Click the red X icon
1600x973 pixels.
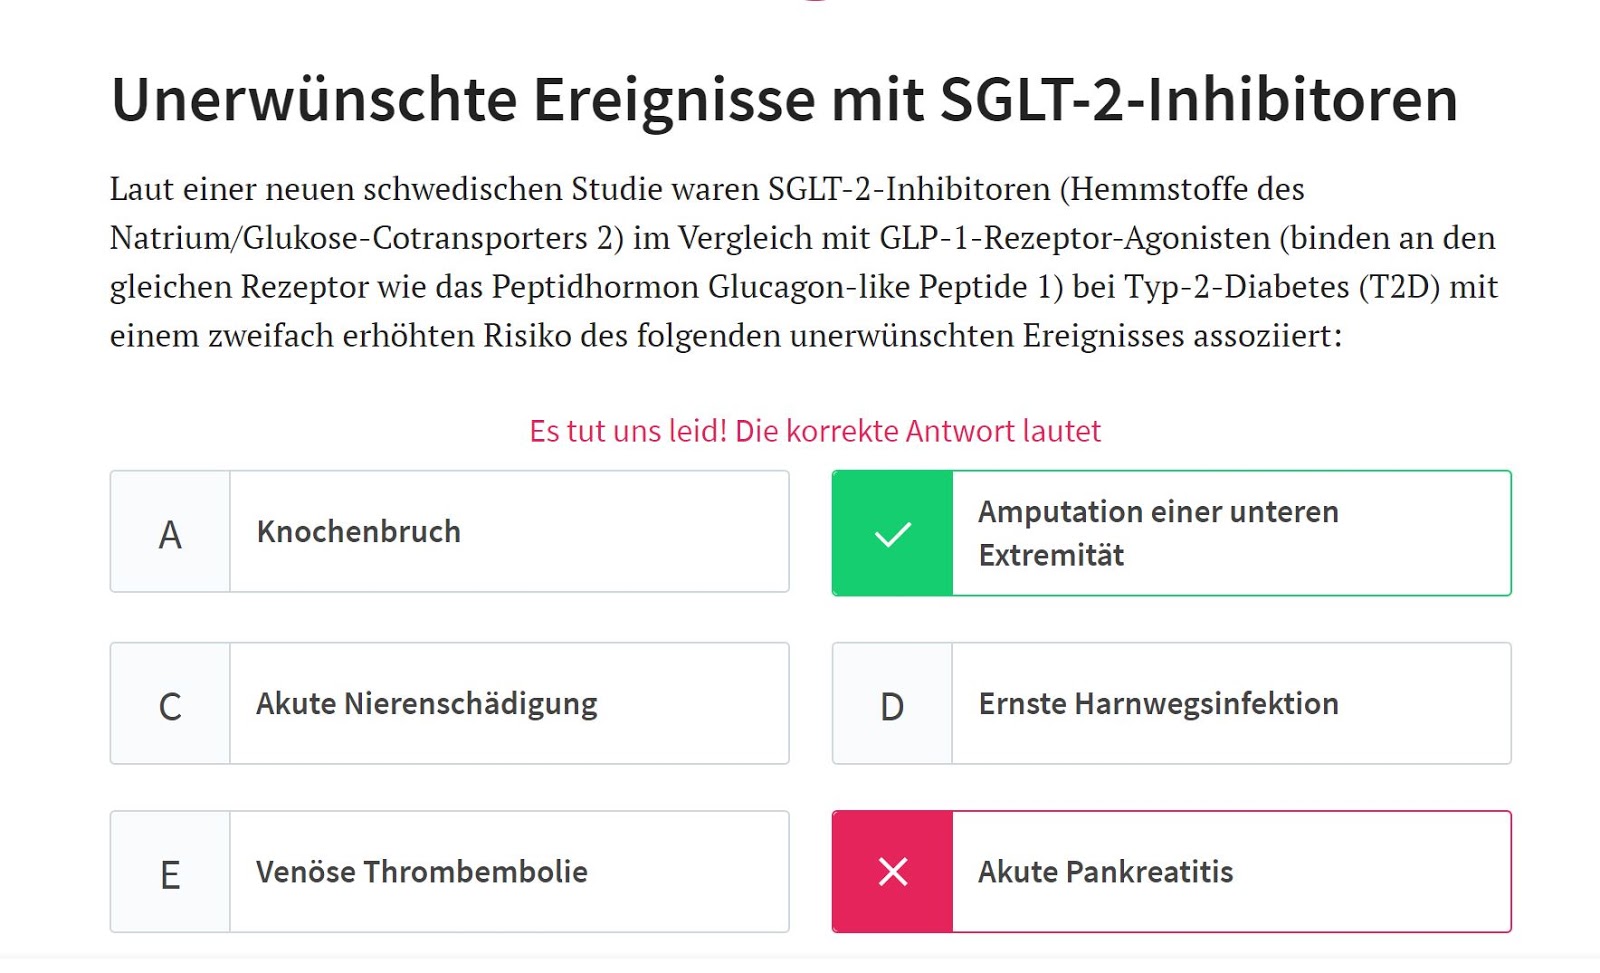(x=892, y=872)
